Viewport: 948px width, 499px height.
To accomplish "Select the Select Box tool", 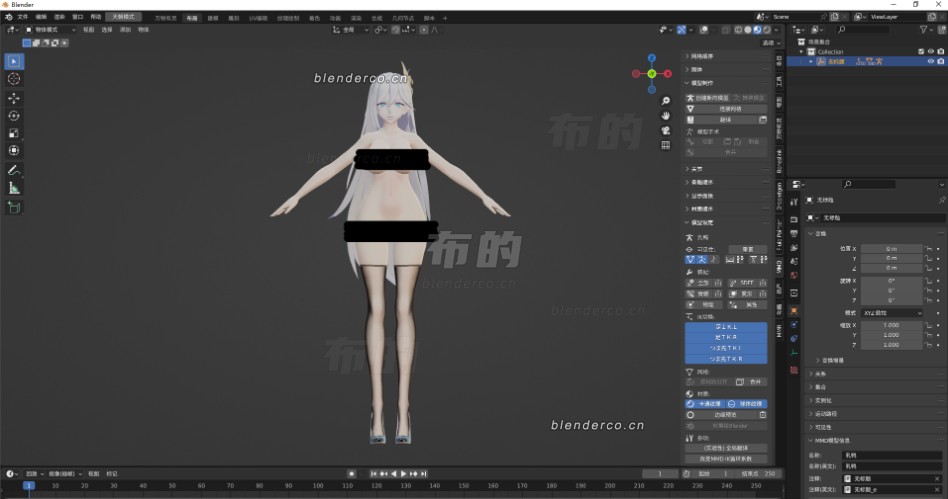I will pos(14,61).
